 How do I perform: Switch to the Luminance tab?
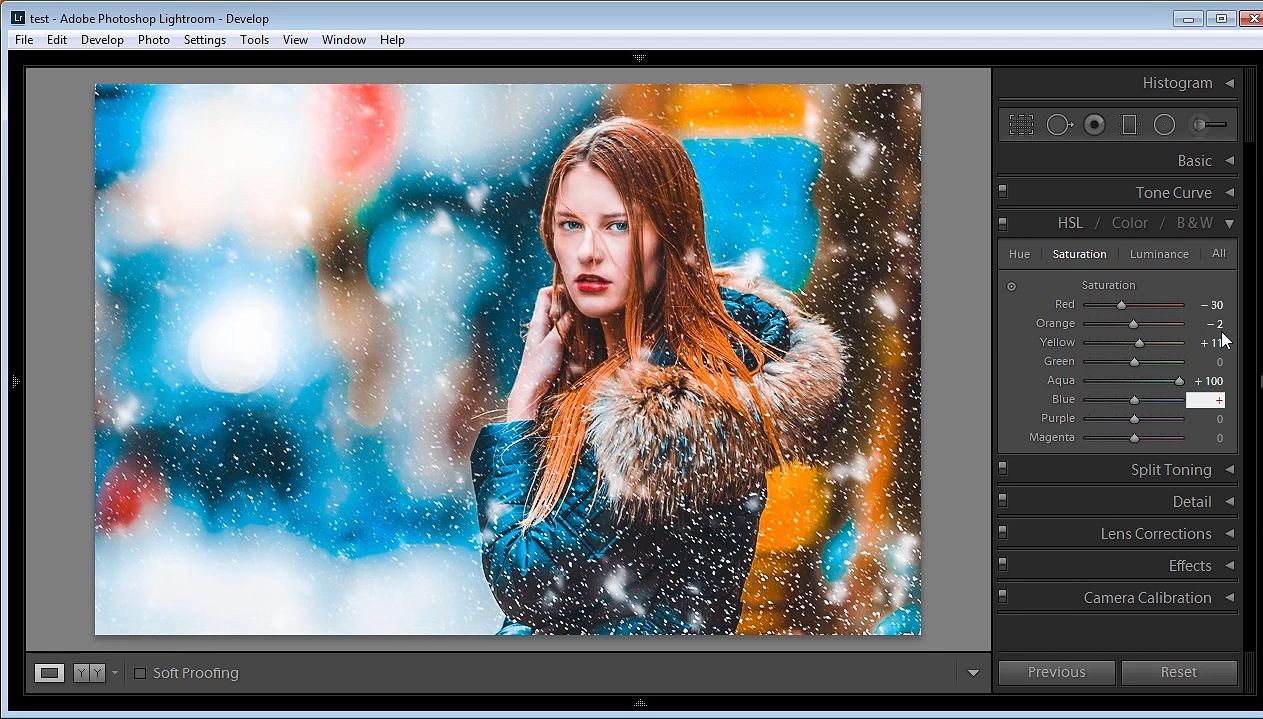[1159, 254]
